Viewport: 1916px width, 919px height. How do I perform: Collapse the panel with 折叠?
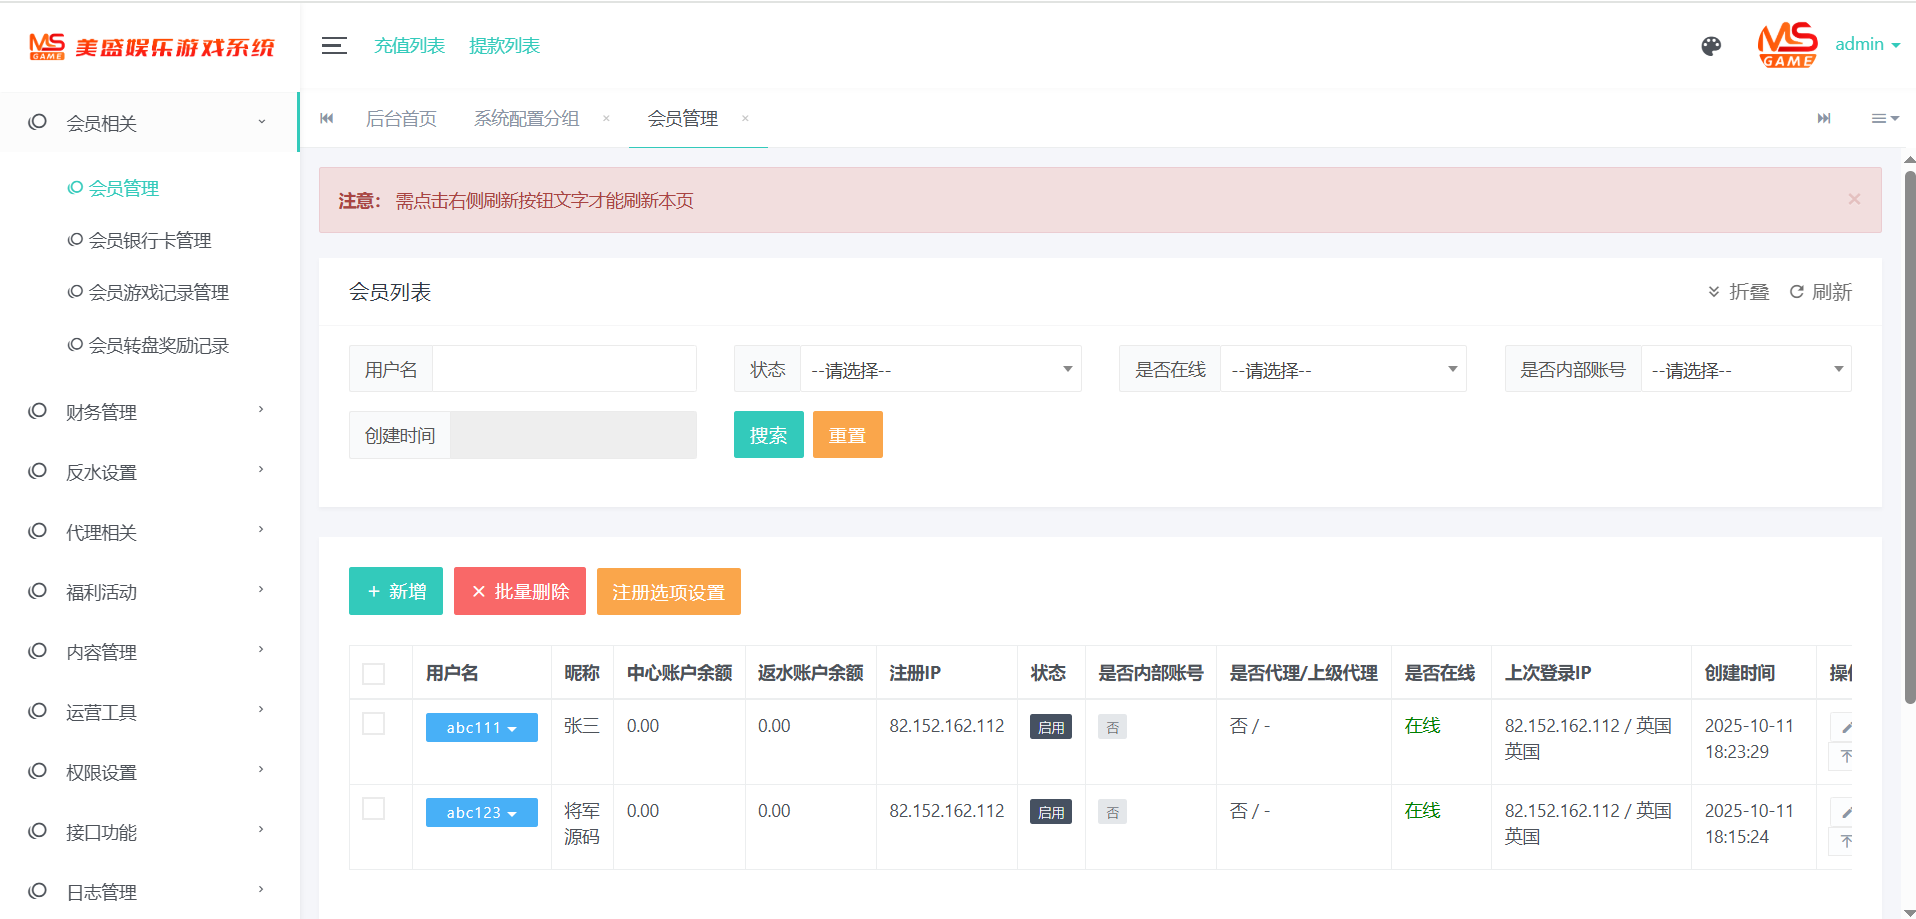[1739, 292]
